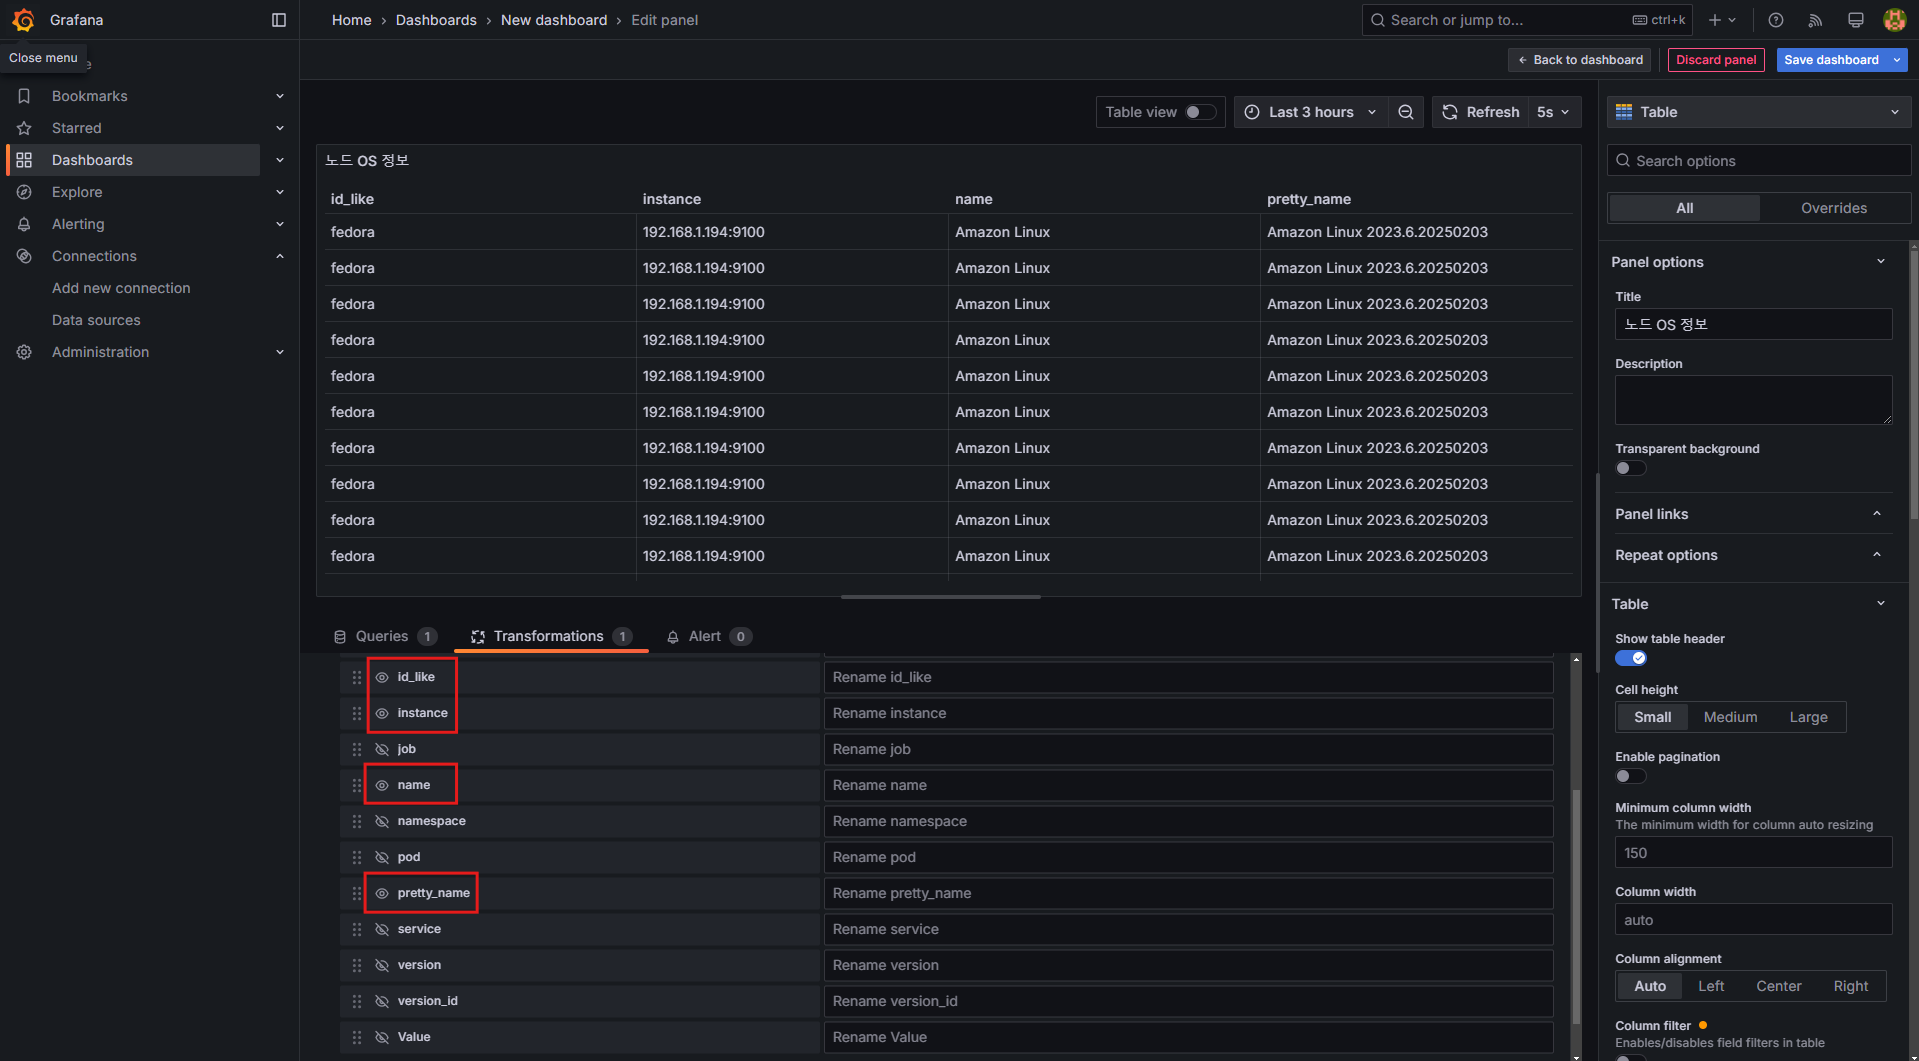Switch to the Transformations tab
This screenshot has height=1061, width=1919.
[x=551, y=636]
